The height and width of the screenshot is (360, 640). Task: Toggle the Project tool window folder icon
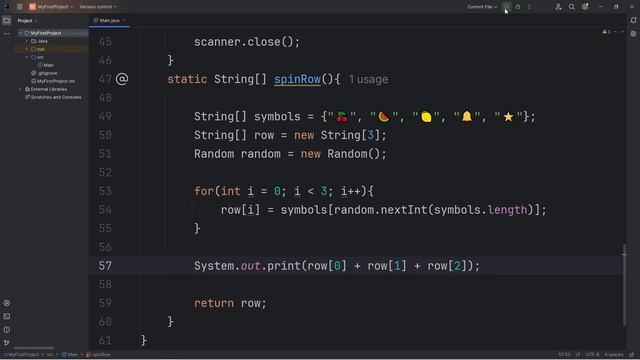7,20
